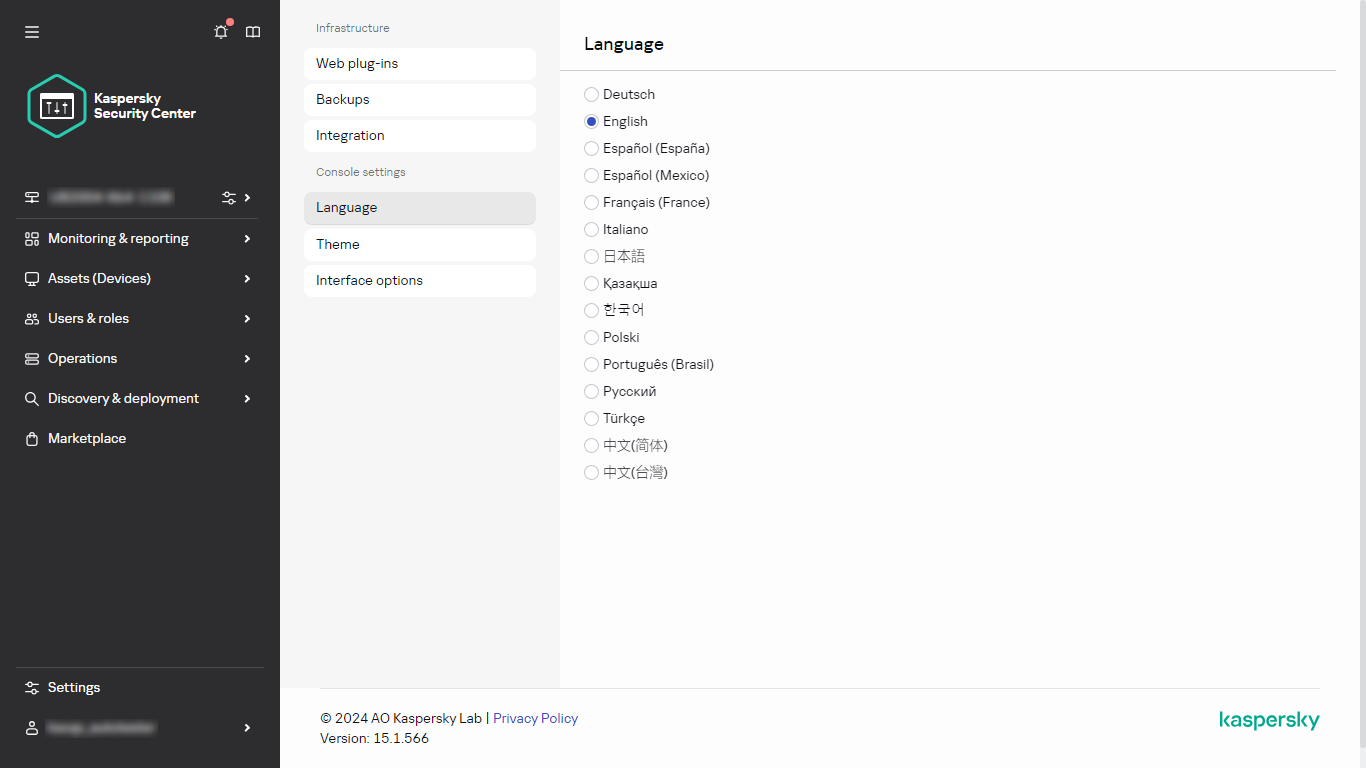1366x768 pixels.
Task: Open the notifications bell
Action: point(220,32)
